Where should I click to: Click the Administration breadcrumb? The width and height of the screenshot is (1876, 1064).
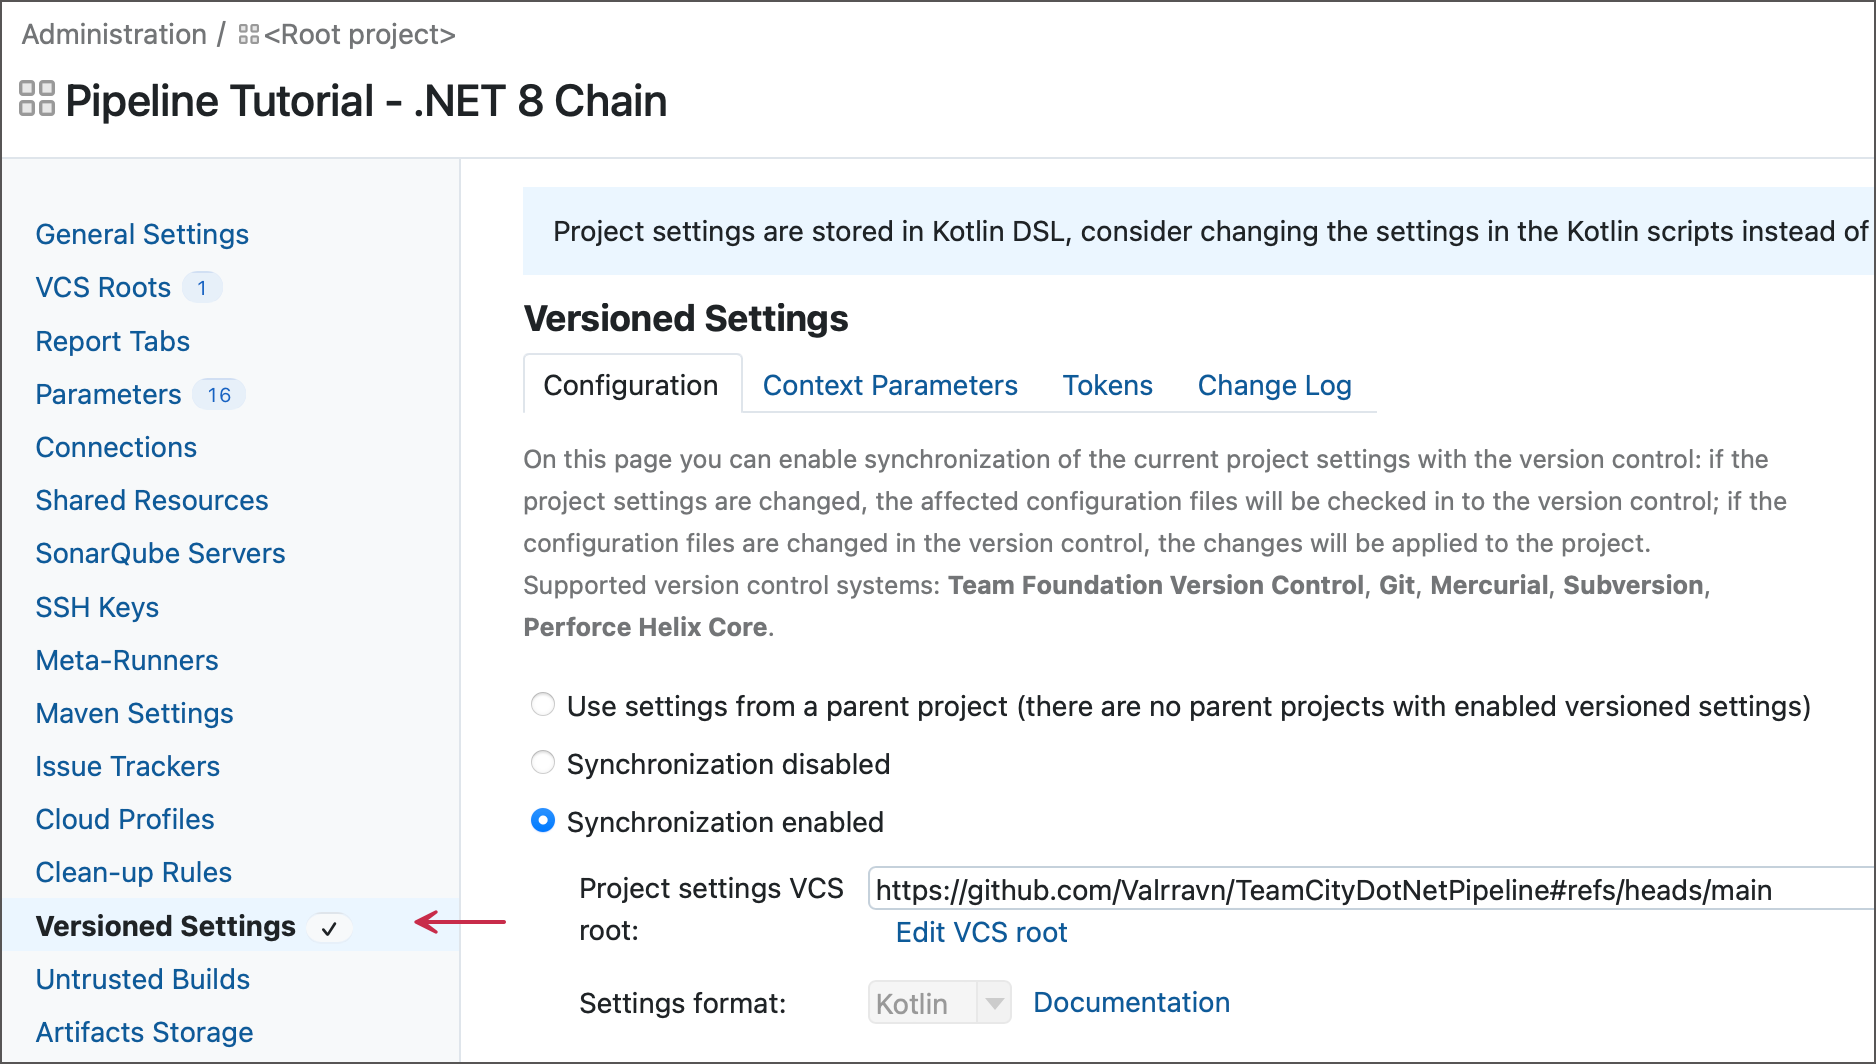point(113,33)
